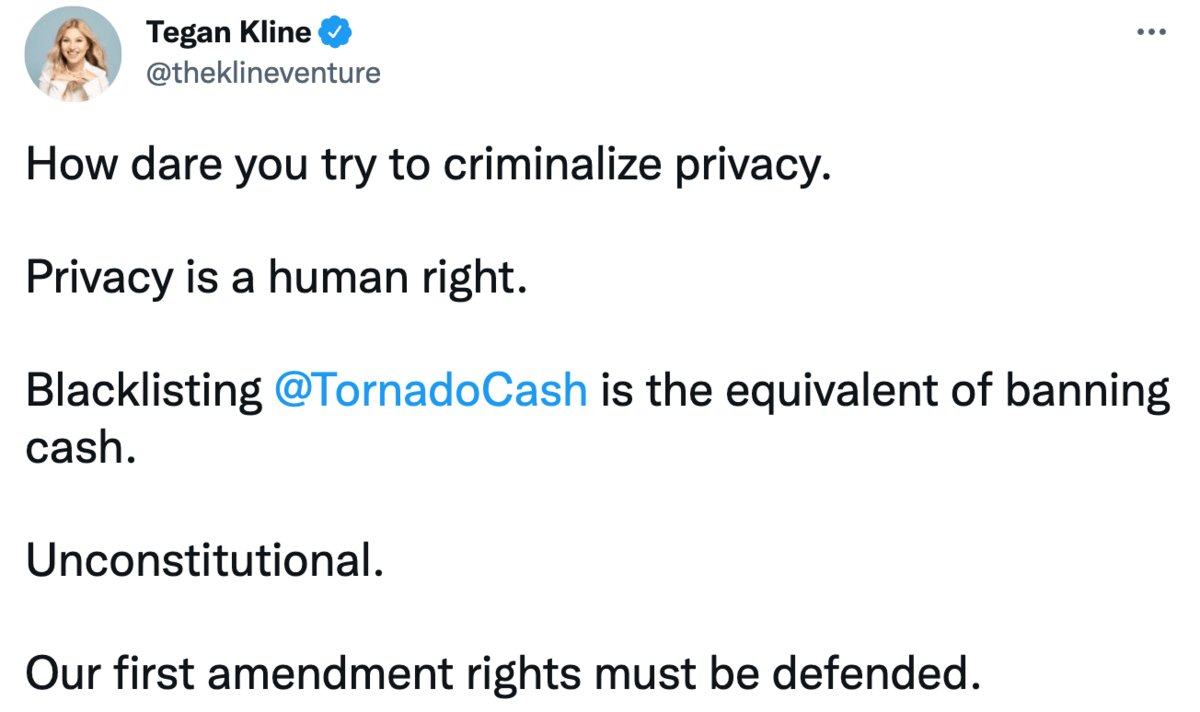The height and width of the screenshot is (712, 1200).
Task: Click the phrase 'is the equivalent of banning'
Action: coord(885,390)
